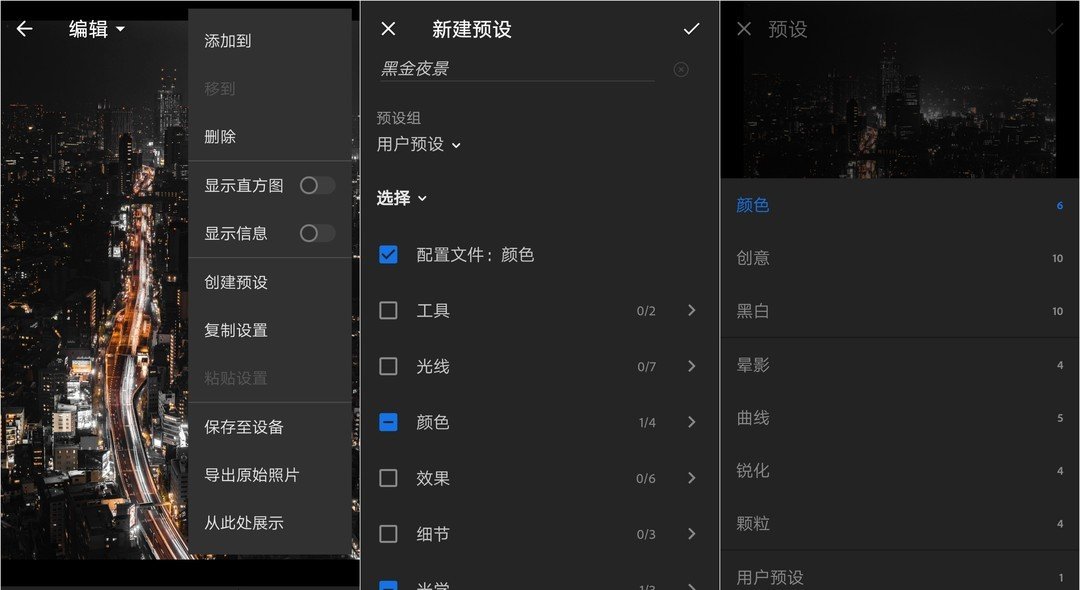Open the 选择 dropdown
This screenshot has height=590, width=1080.
click(402, 198)
